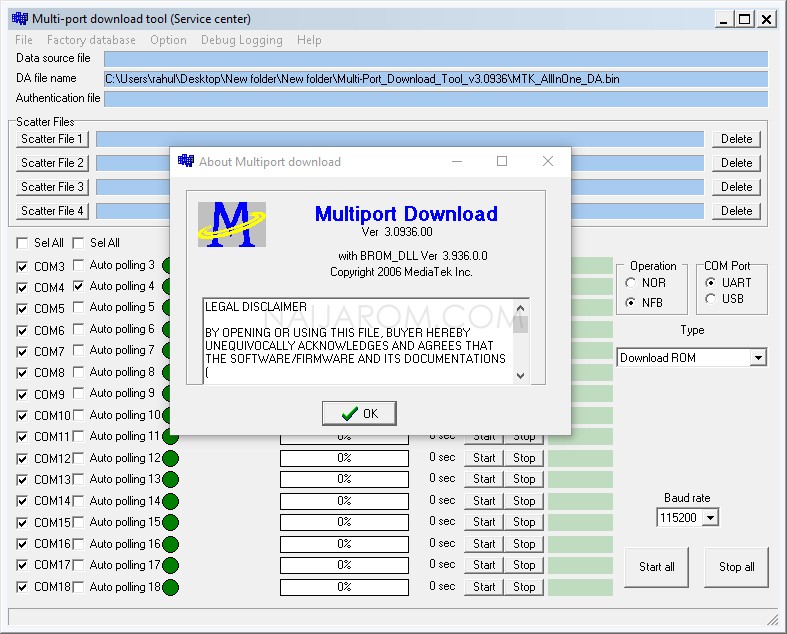The image size is (787, 634).
Task: Click the COM18 progress bar at 0%
Action: (344, 587)
